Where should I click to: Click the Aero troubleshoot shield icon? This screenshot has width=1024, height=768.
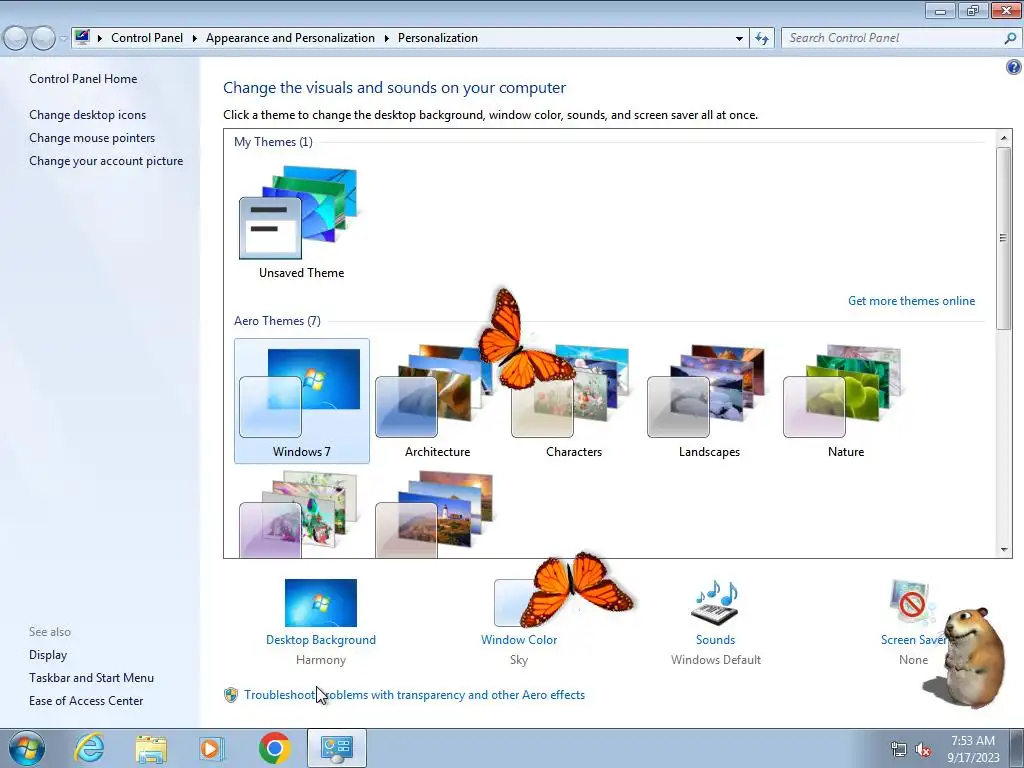pyautogui.click(x=231, y=695)
